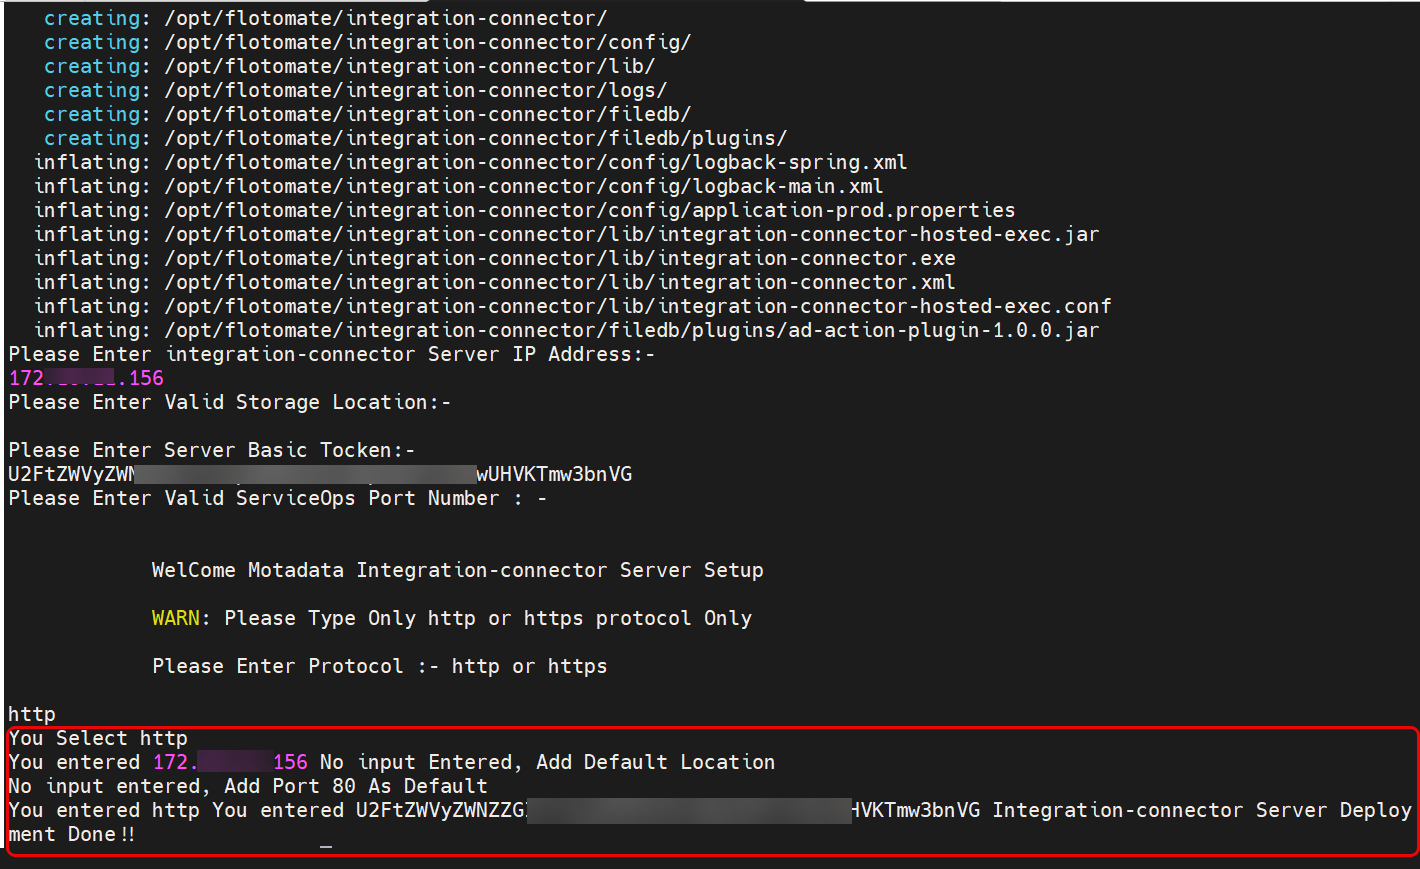This screenshot has width=1420, height=869.
Task: Click the Valid ServiceOps Port Number prompt
Action: pyautogui.click(x=277, y=498)
